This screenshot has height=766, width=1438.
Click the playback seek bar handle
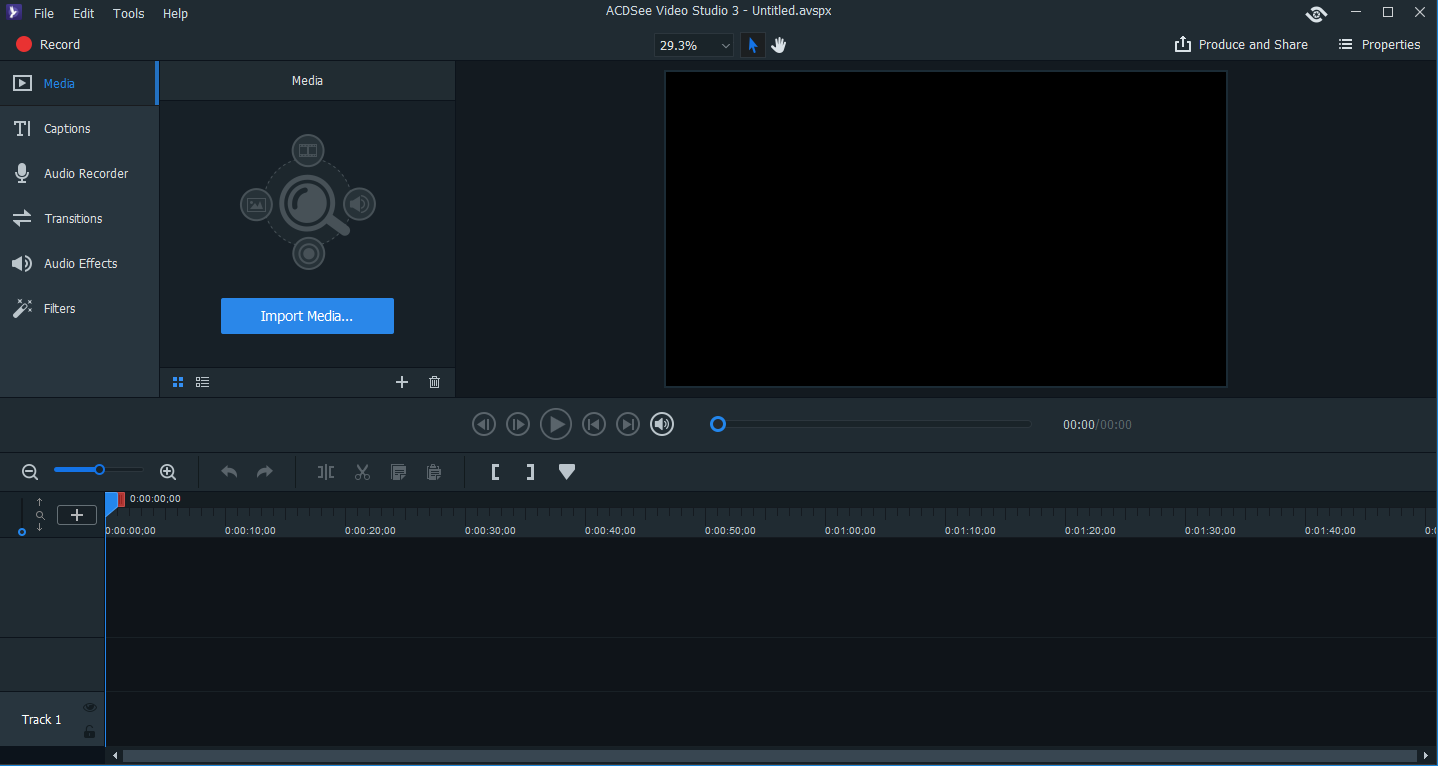click(717, 424)
